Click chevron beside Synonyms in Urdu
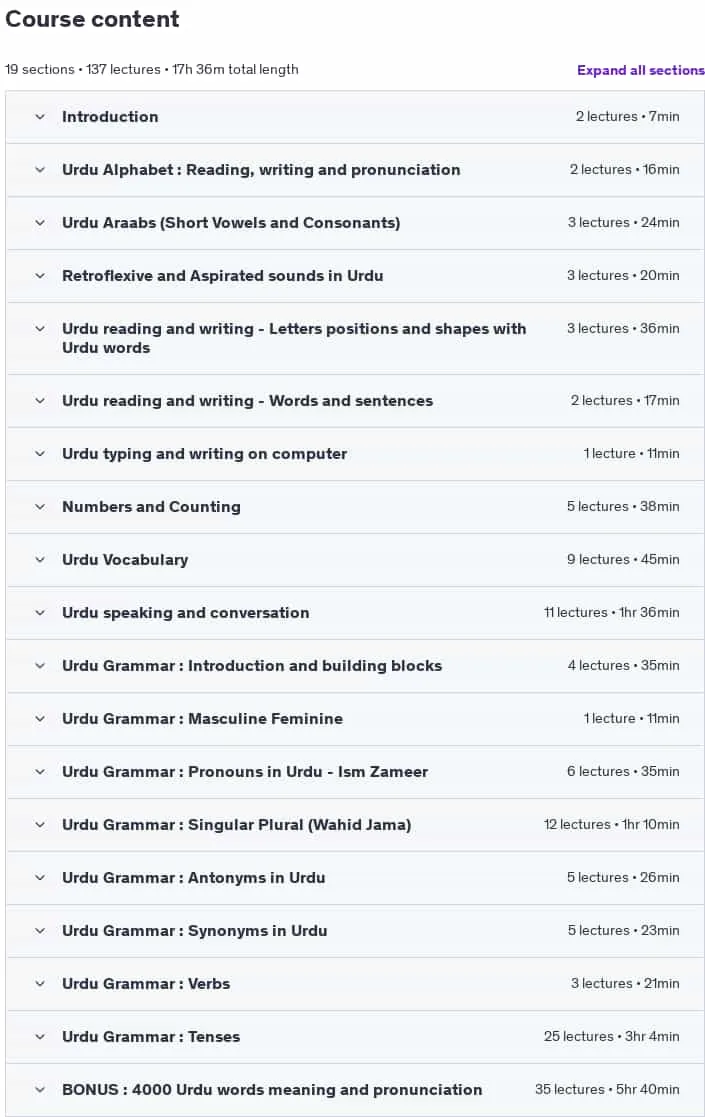 40,930
